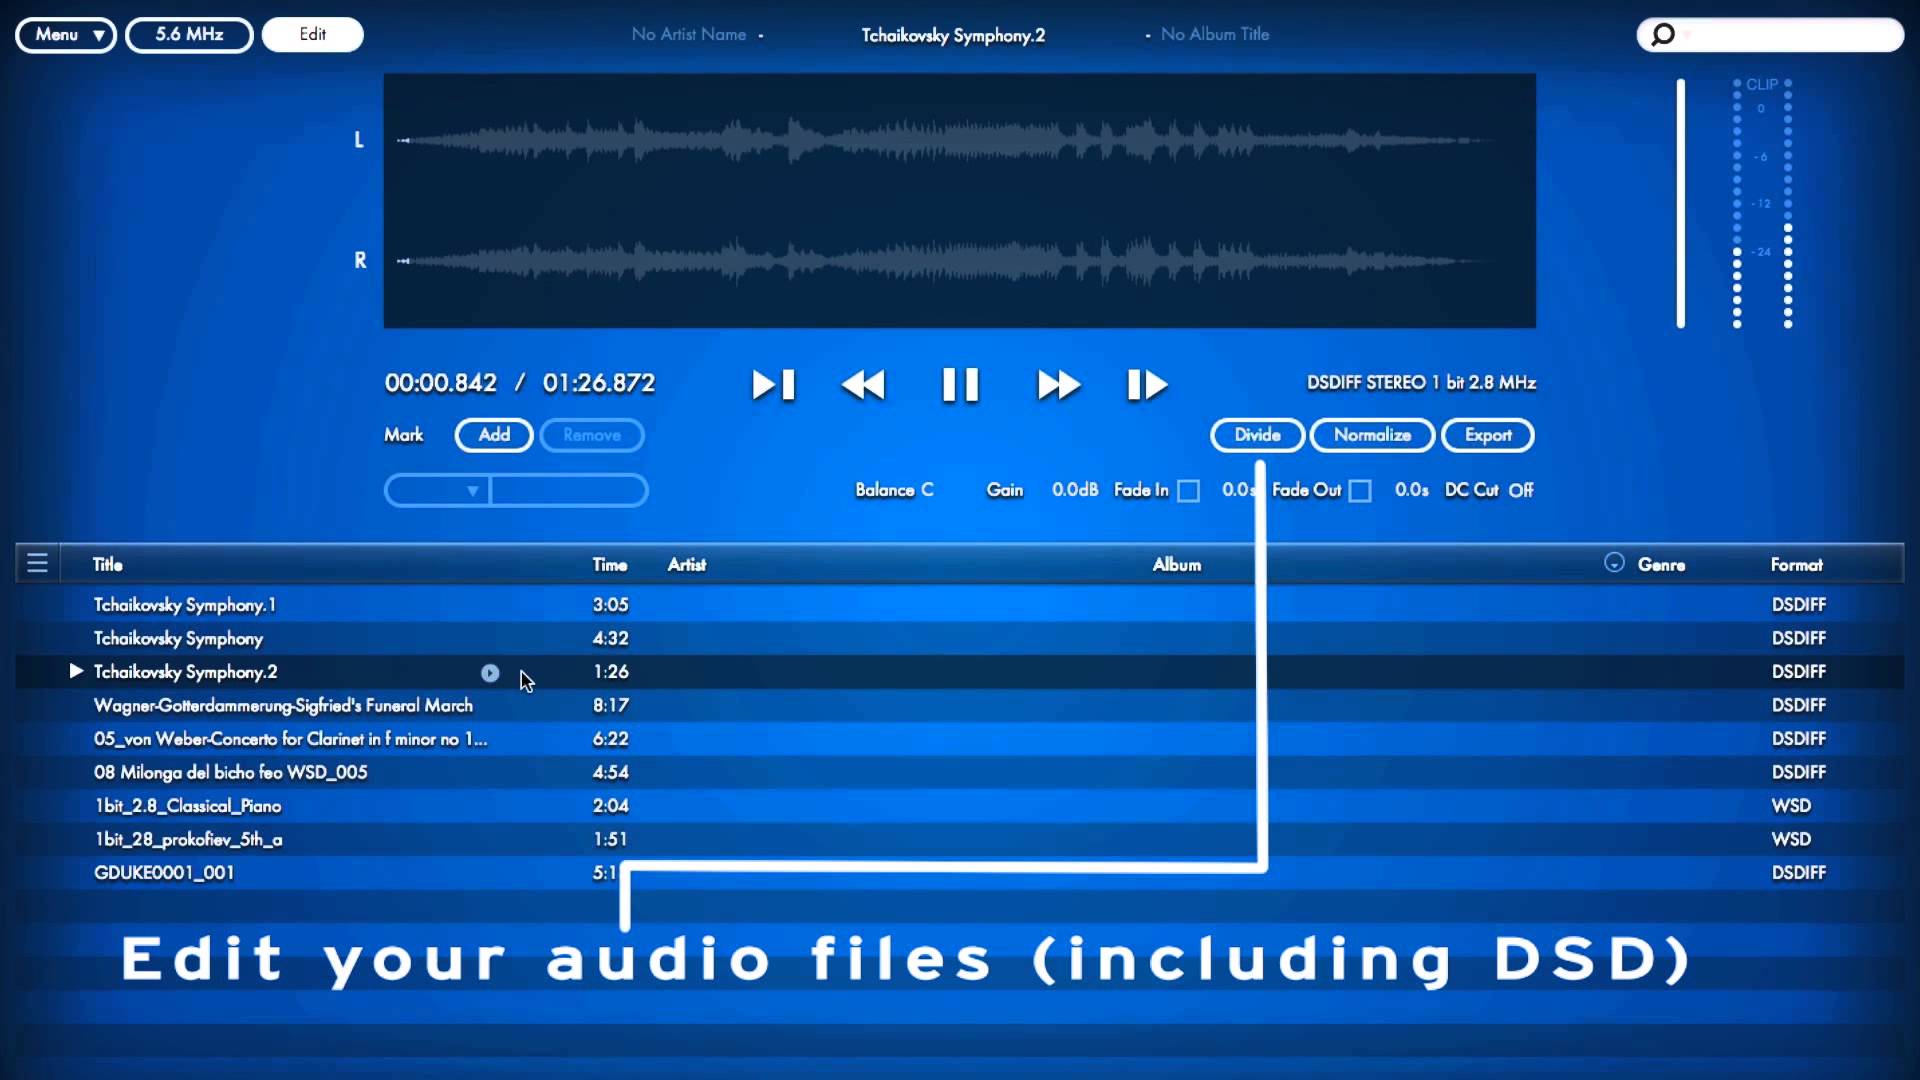Image resolution: width=1920 pixels, height=1080 pixels.
Task: Click the DSDIFF format of GDUKE0001_001 row
Action: click(1799, 873)
